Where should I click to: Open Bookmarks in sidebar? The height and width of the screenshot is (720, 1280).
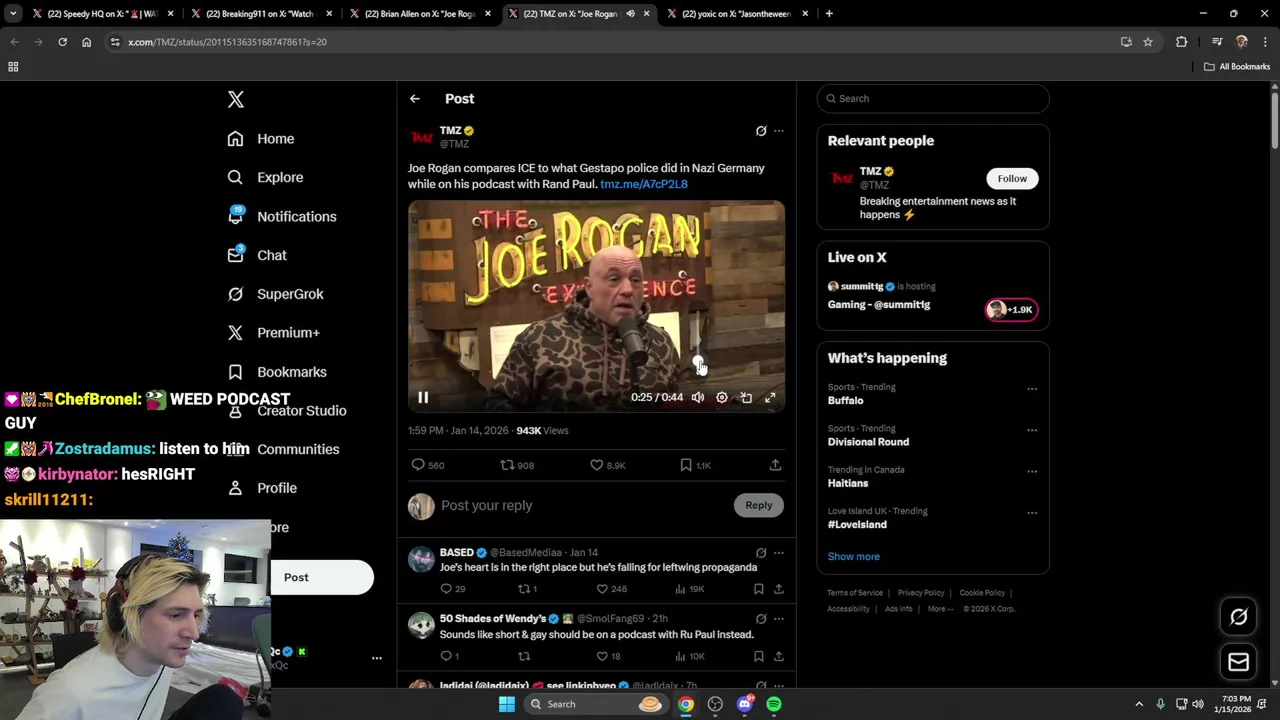click(277, 372)
